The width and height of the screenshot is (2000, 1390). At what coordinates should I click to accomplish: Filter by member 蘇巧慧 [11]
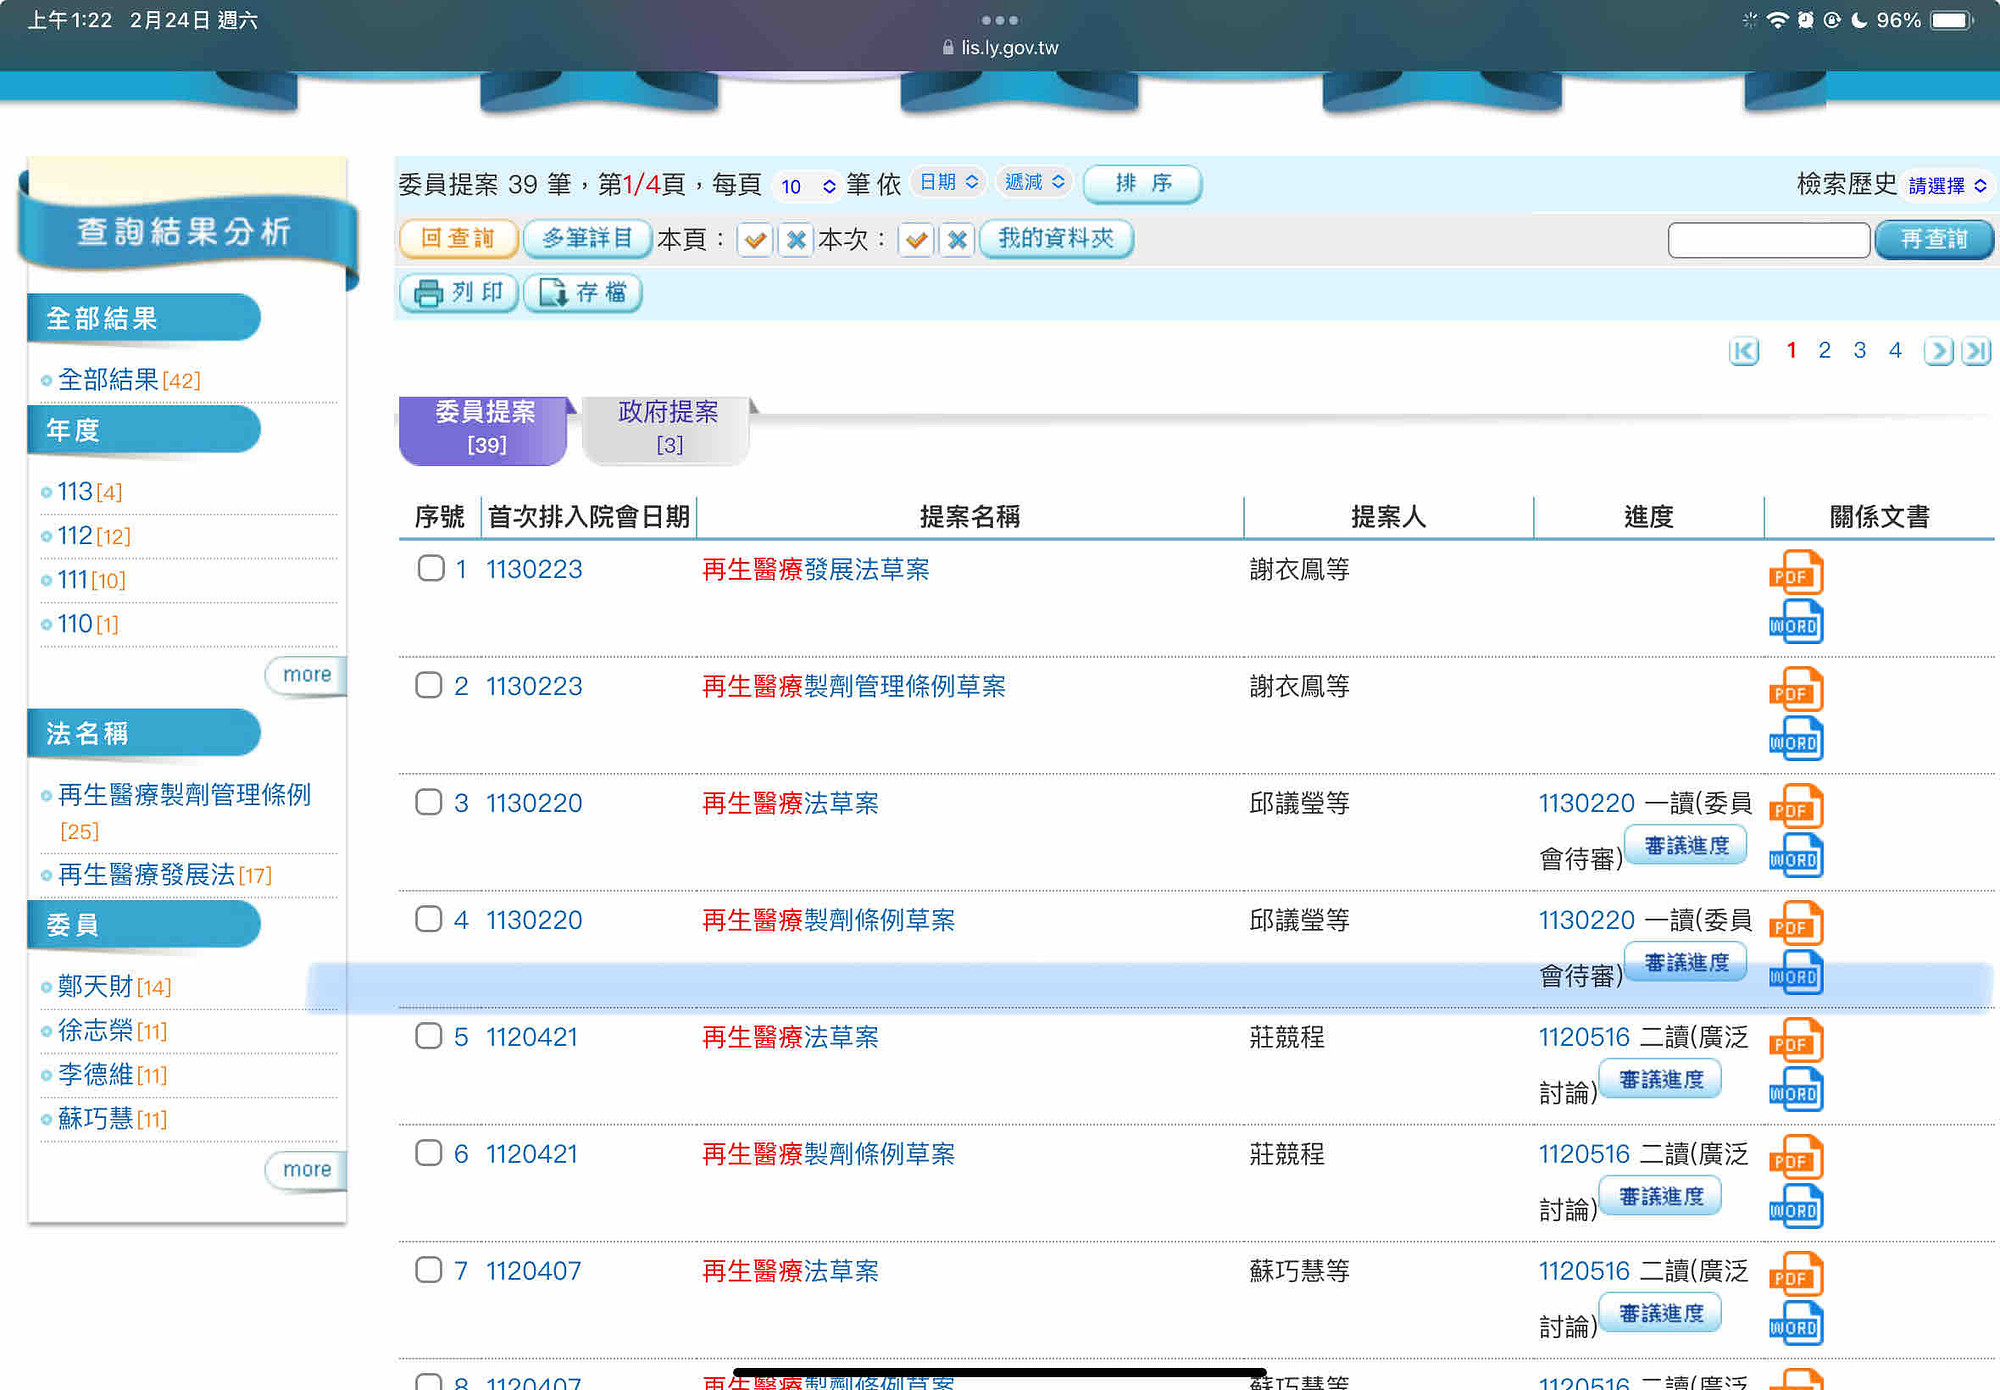112,1119
